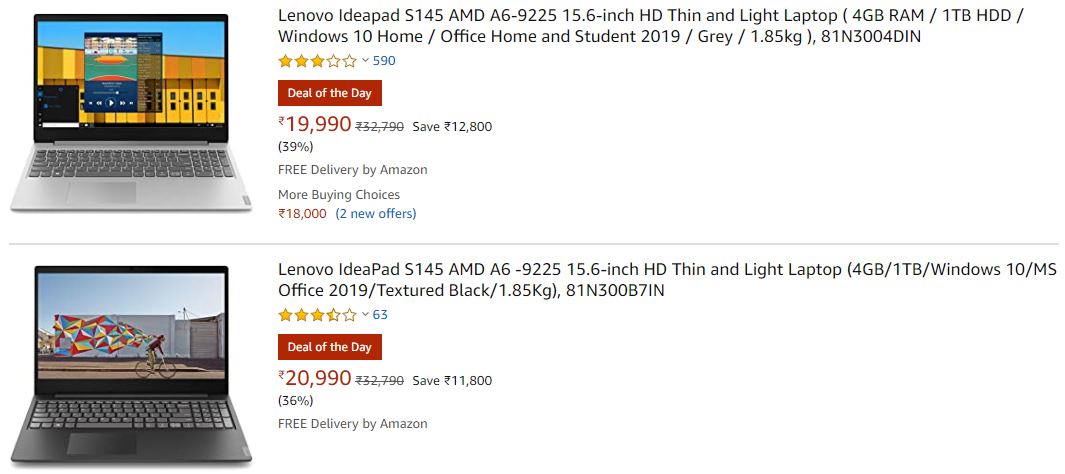Open the 81N3004DIN grey laptop title link

click(x=650, y=26)
